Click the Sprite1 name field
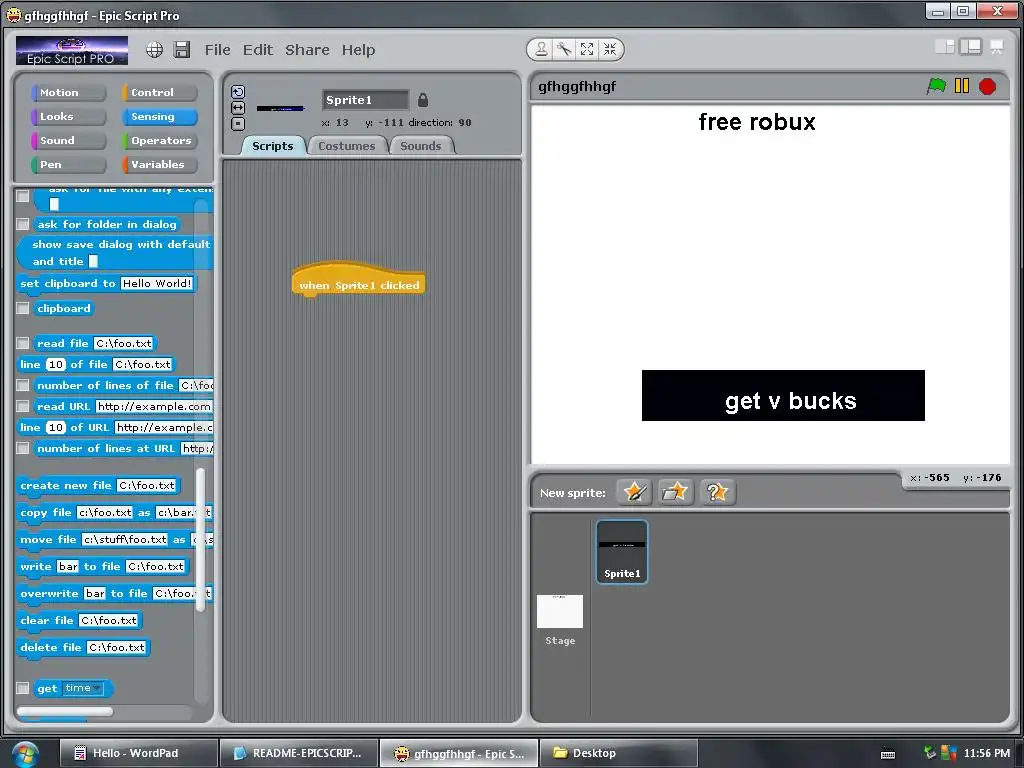The image size is (1024, 768). point(365,100)
